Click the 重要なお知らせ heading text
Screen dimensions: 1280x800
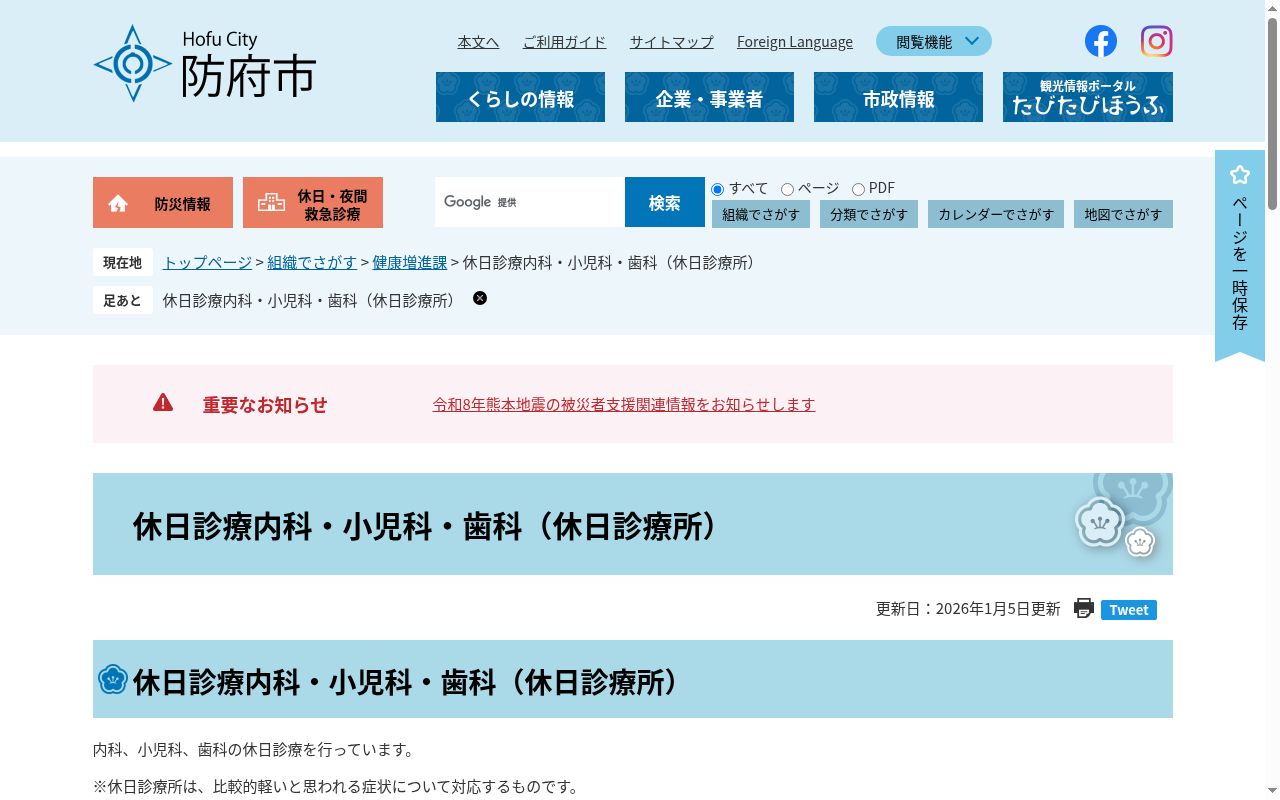tap(265, 404)
